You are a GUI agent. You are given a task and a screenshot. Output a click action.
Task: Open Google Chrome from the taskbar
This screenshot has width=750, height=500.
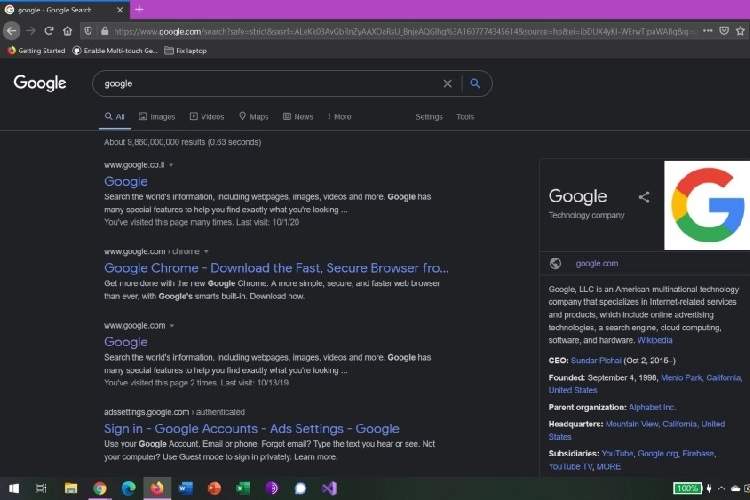click(99, 488)
